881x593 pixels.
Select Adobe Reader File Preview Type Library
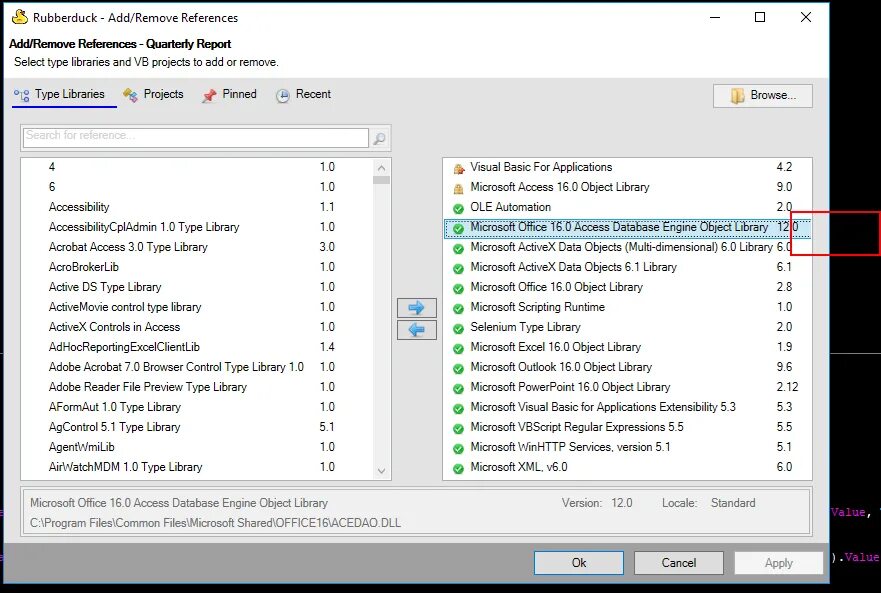pos(197,387)
